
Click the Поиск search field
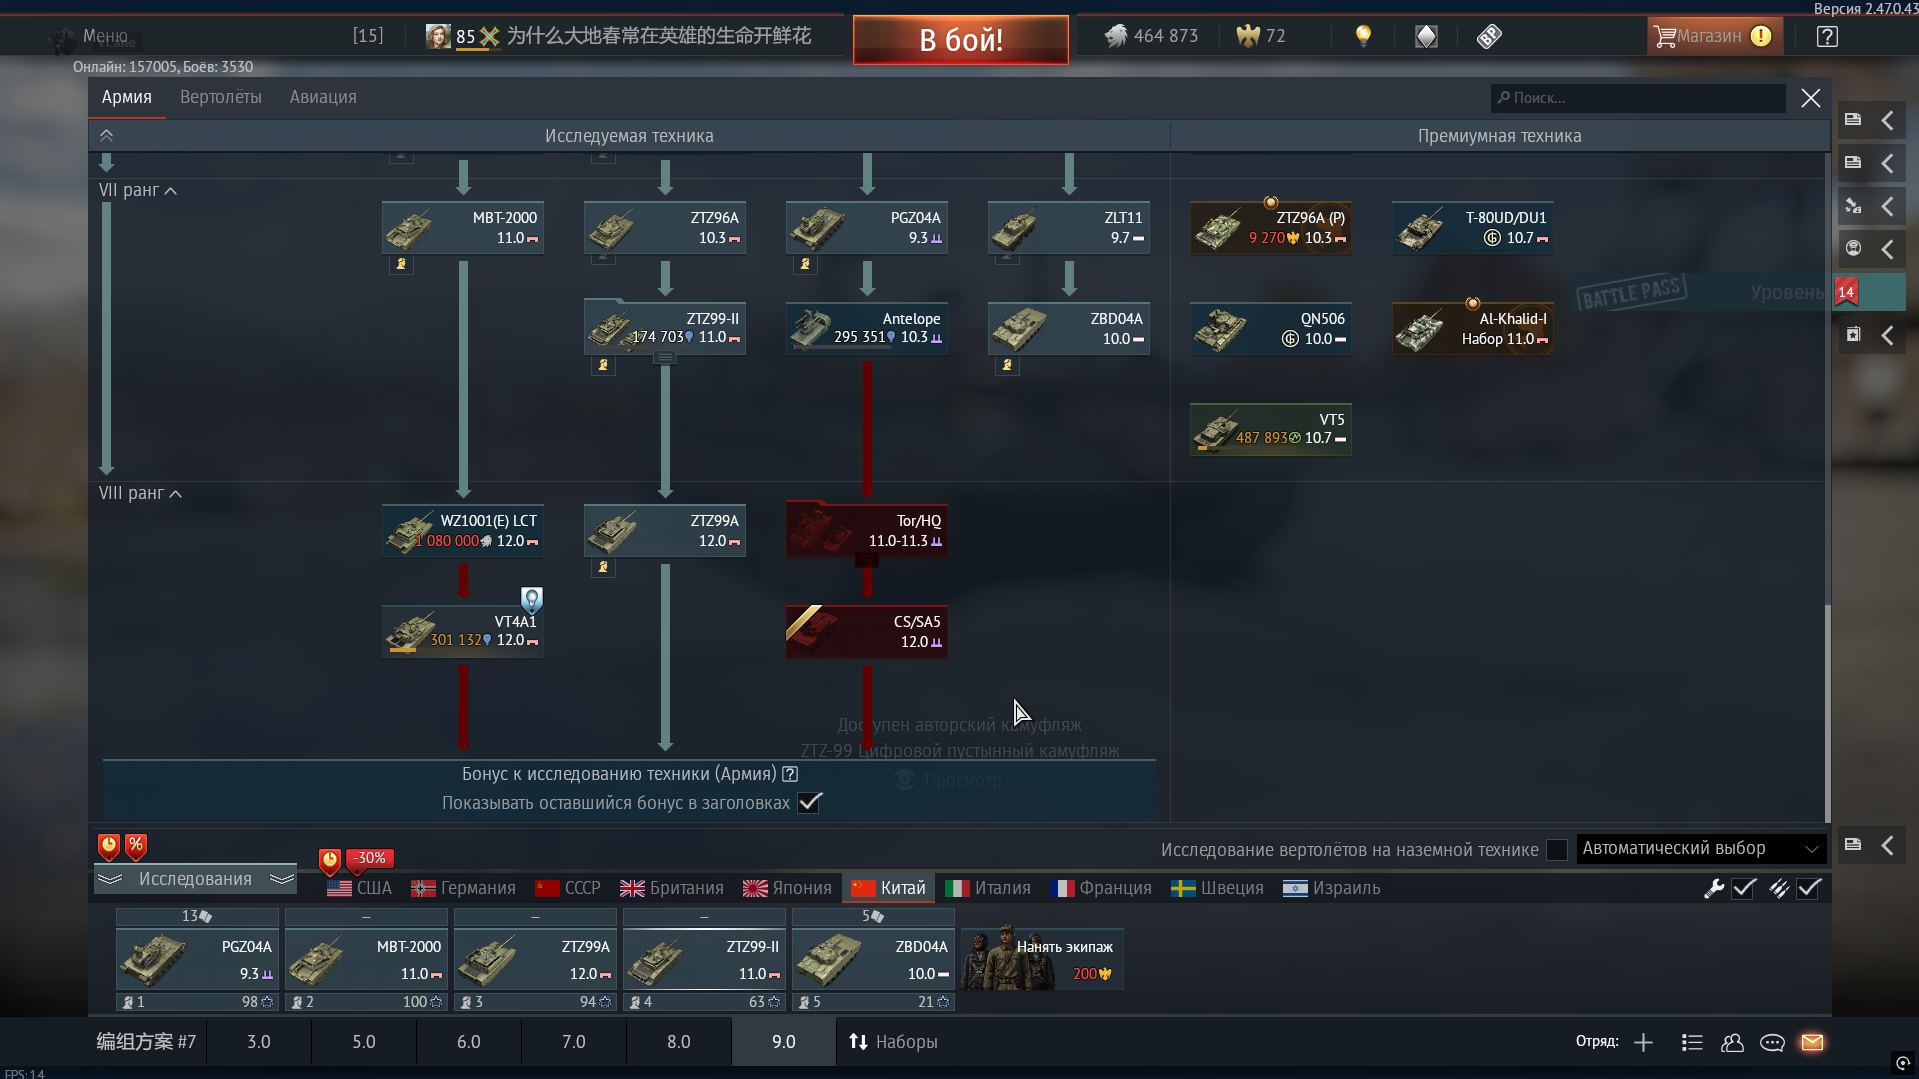(x=1638, y=98)
